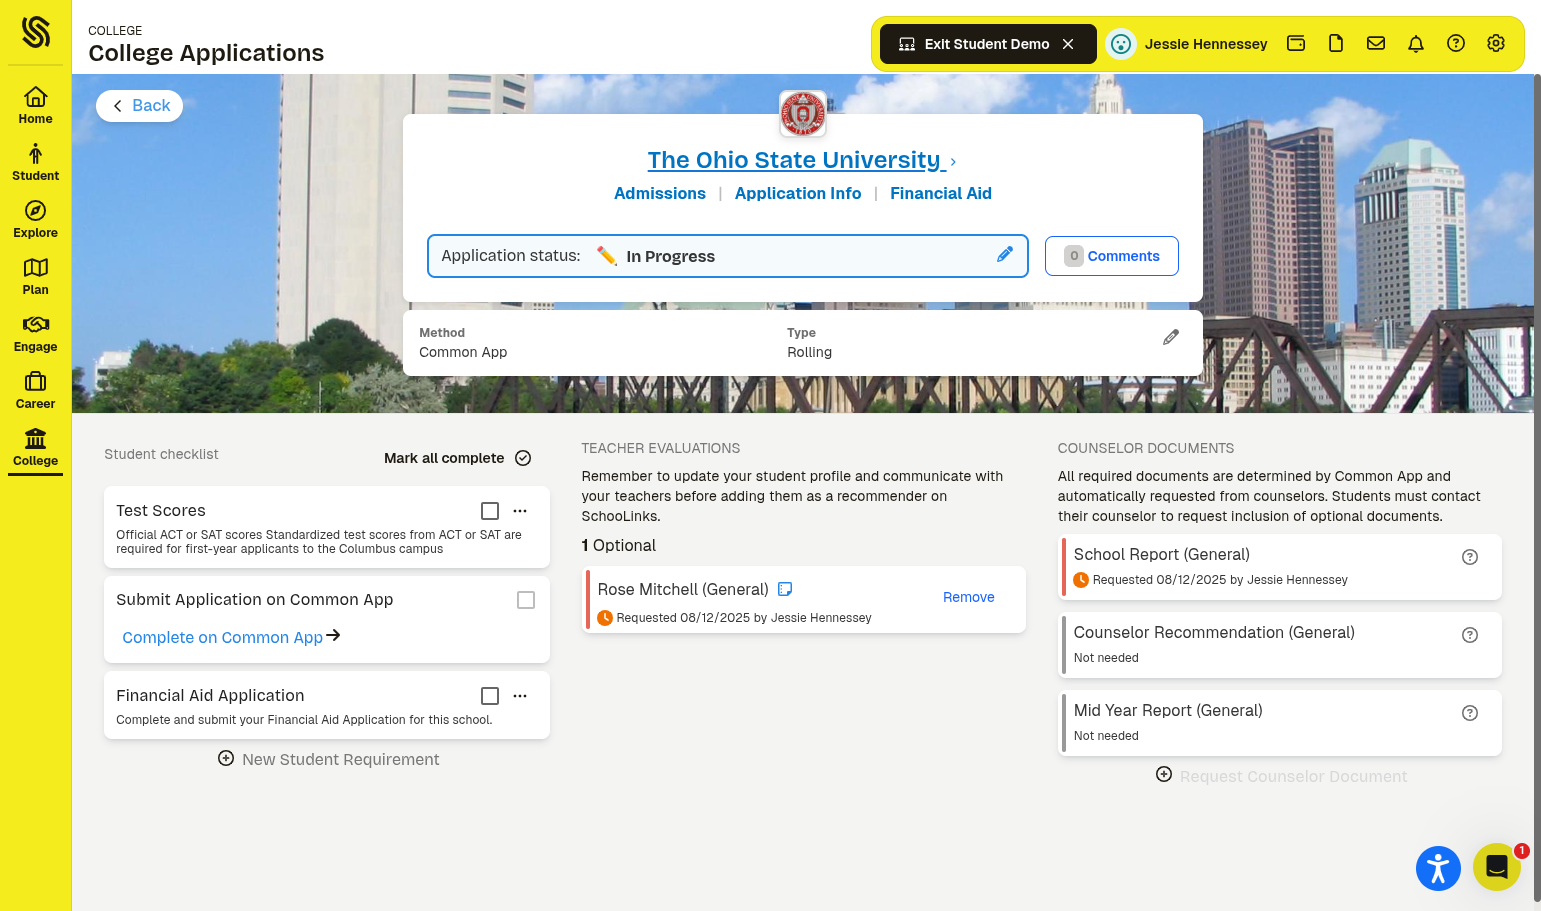Open the Comments button
Image resolution: width=1541 pixels, height=911 pixels.
(1112, 256)
